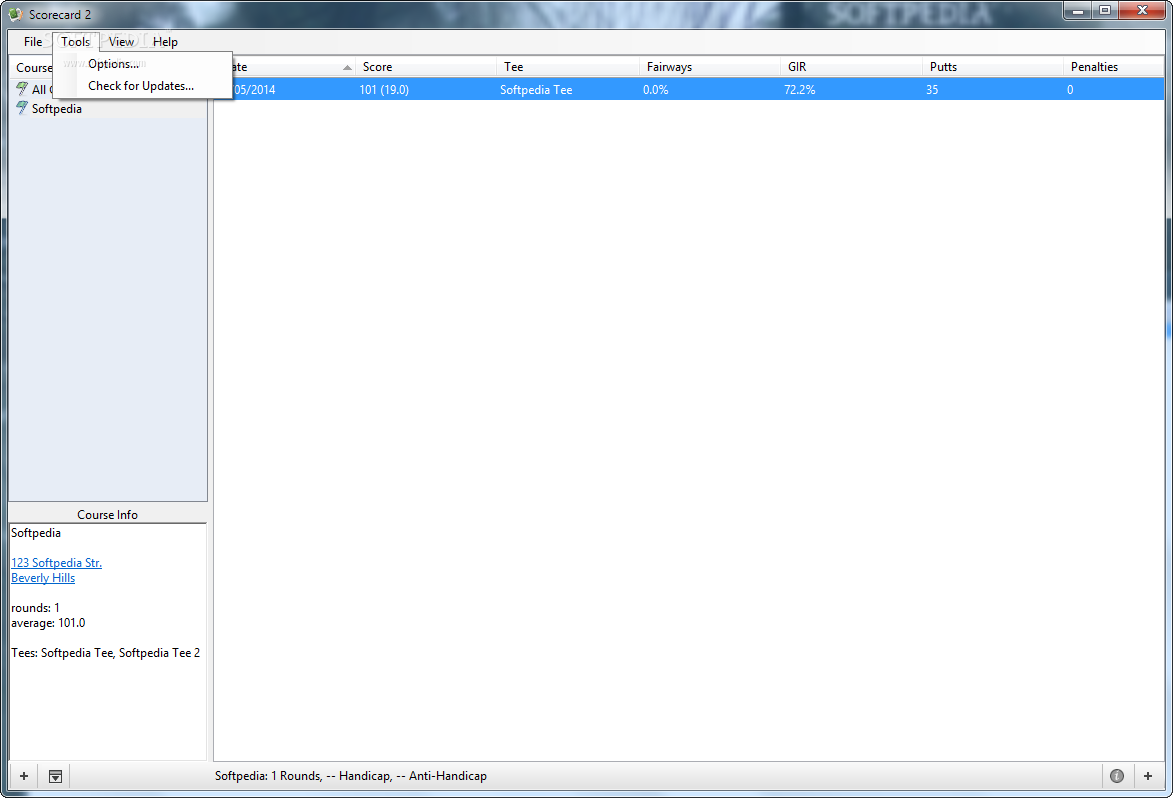Close the Scorecard 2 window
This screenshot has width=1173, height=798.
tap(1142, 10)
